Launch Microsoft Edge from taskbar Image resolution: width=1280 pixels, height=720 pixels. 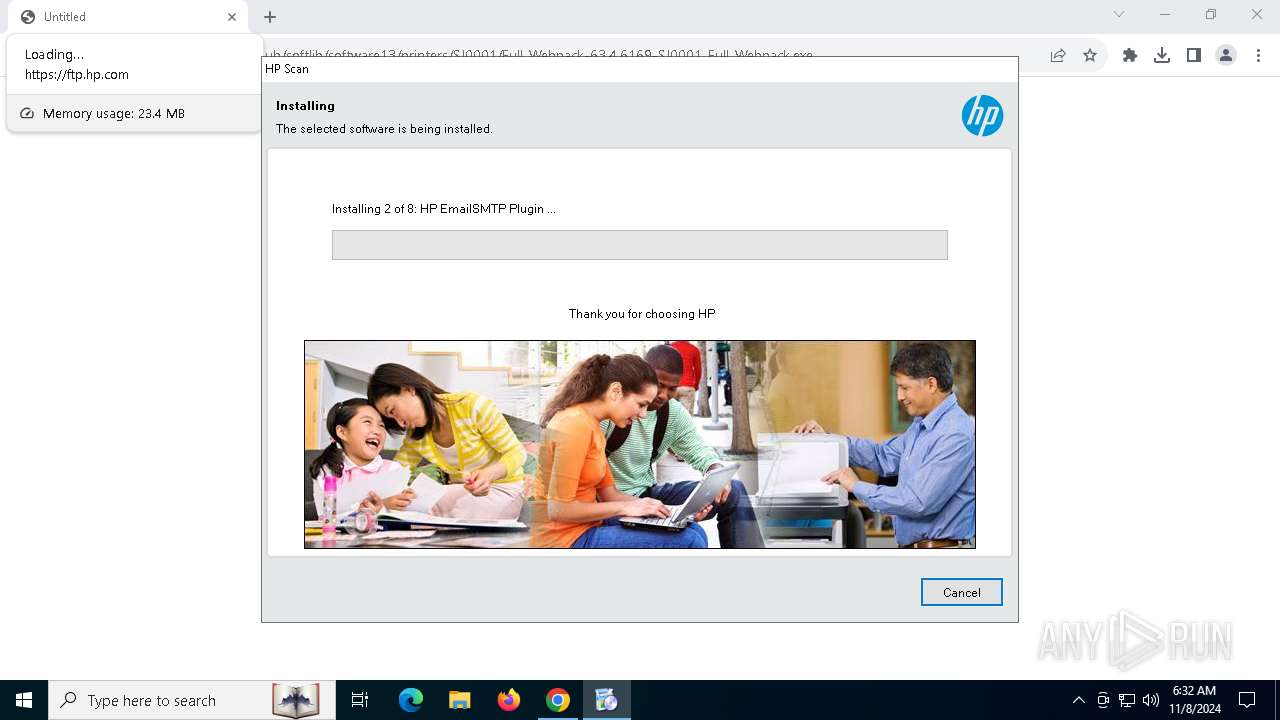[411, 700]
